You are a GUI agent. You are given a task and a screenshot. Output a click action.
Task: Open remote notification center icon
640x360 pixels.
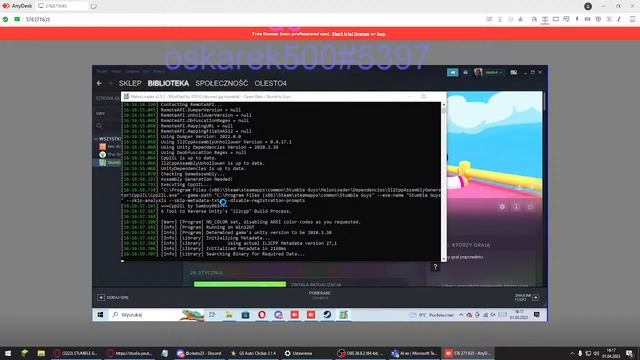point(537,315)
